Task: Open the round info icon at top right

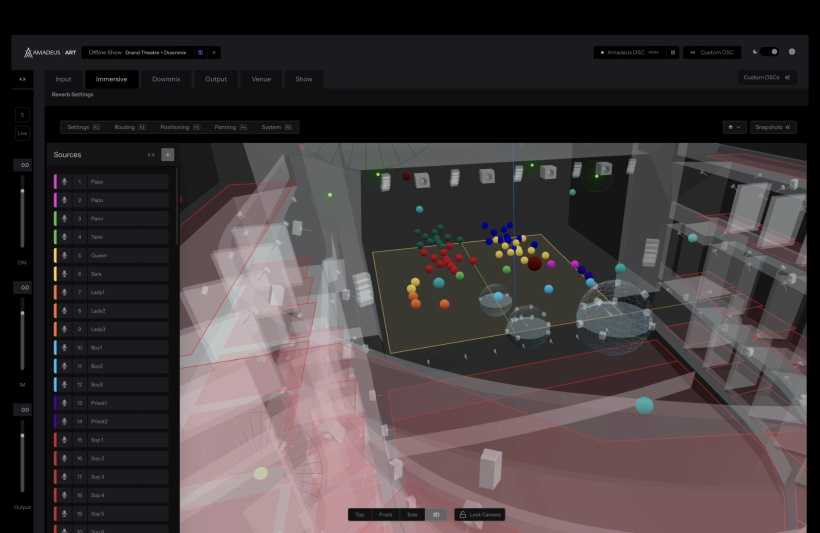Action: click(792, 52)
